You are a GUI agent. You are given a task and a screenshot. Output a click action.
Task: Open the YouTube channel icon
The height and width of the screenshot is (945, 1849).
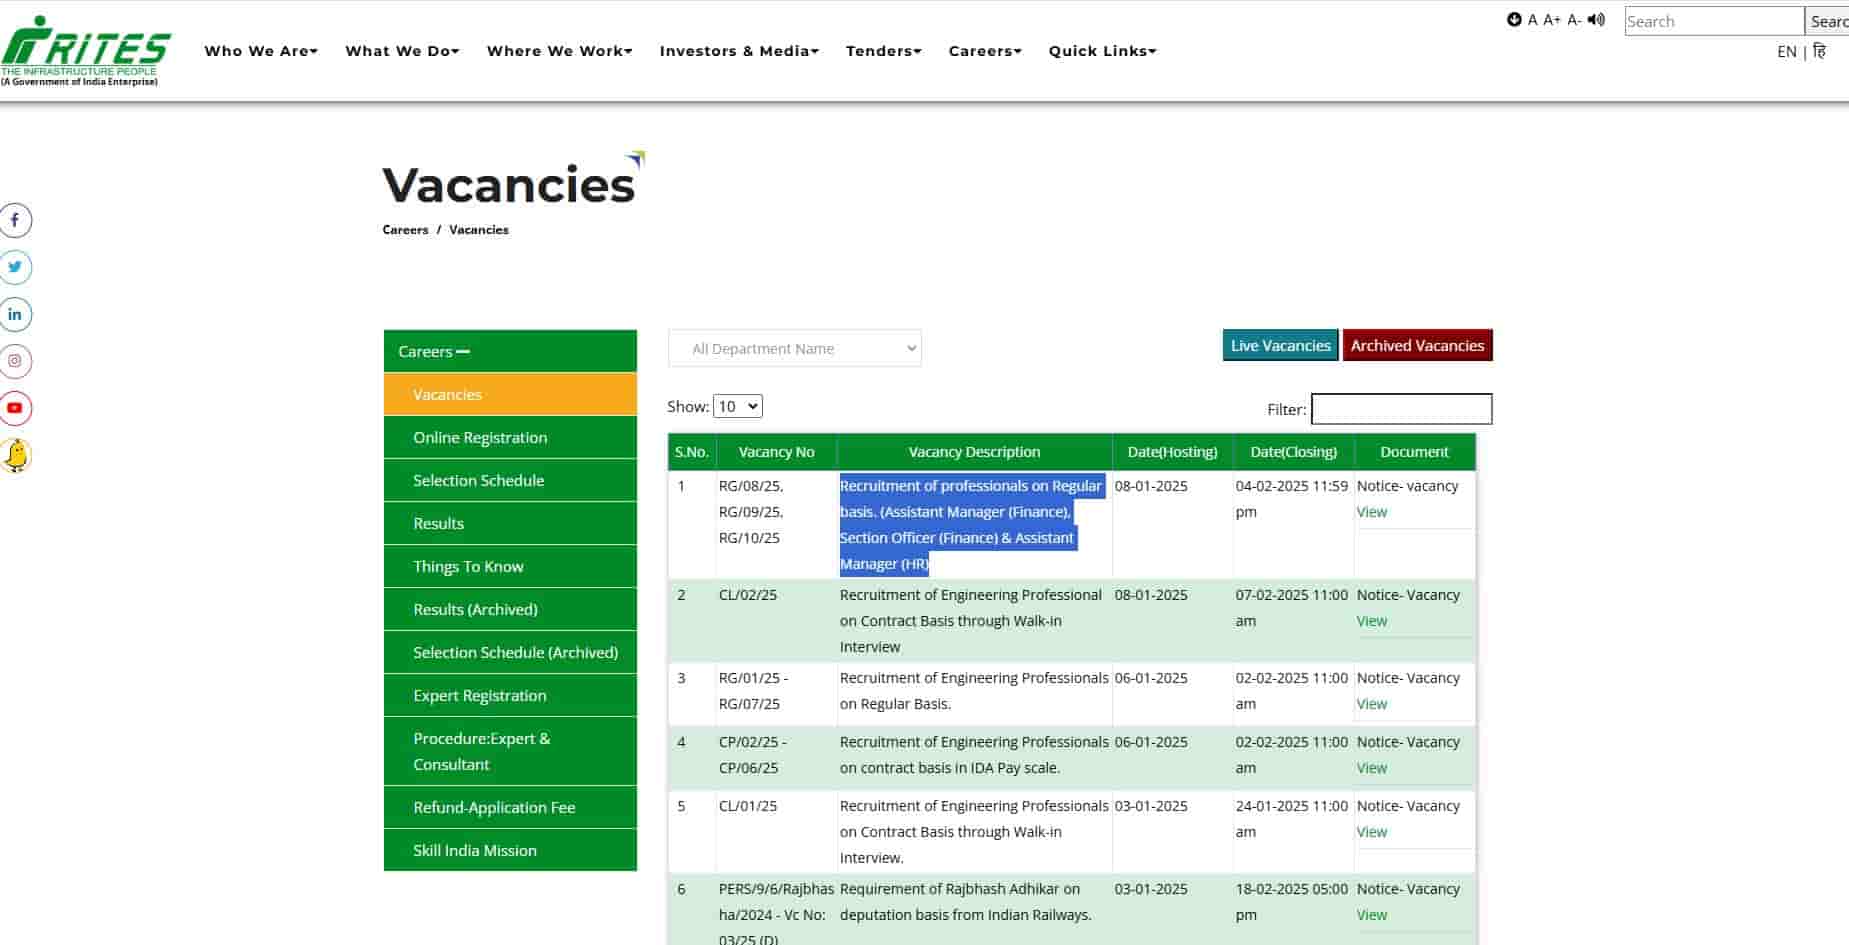point(16,408)
